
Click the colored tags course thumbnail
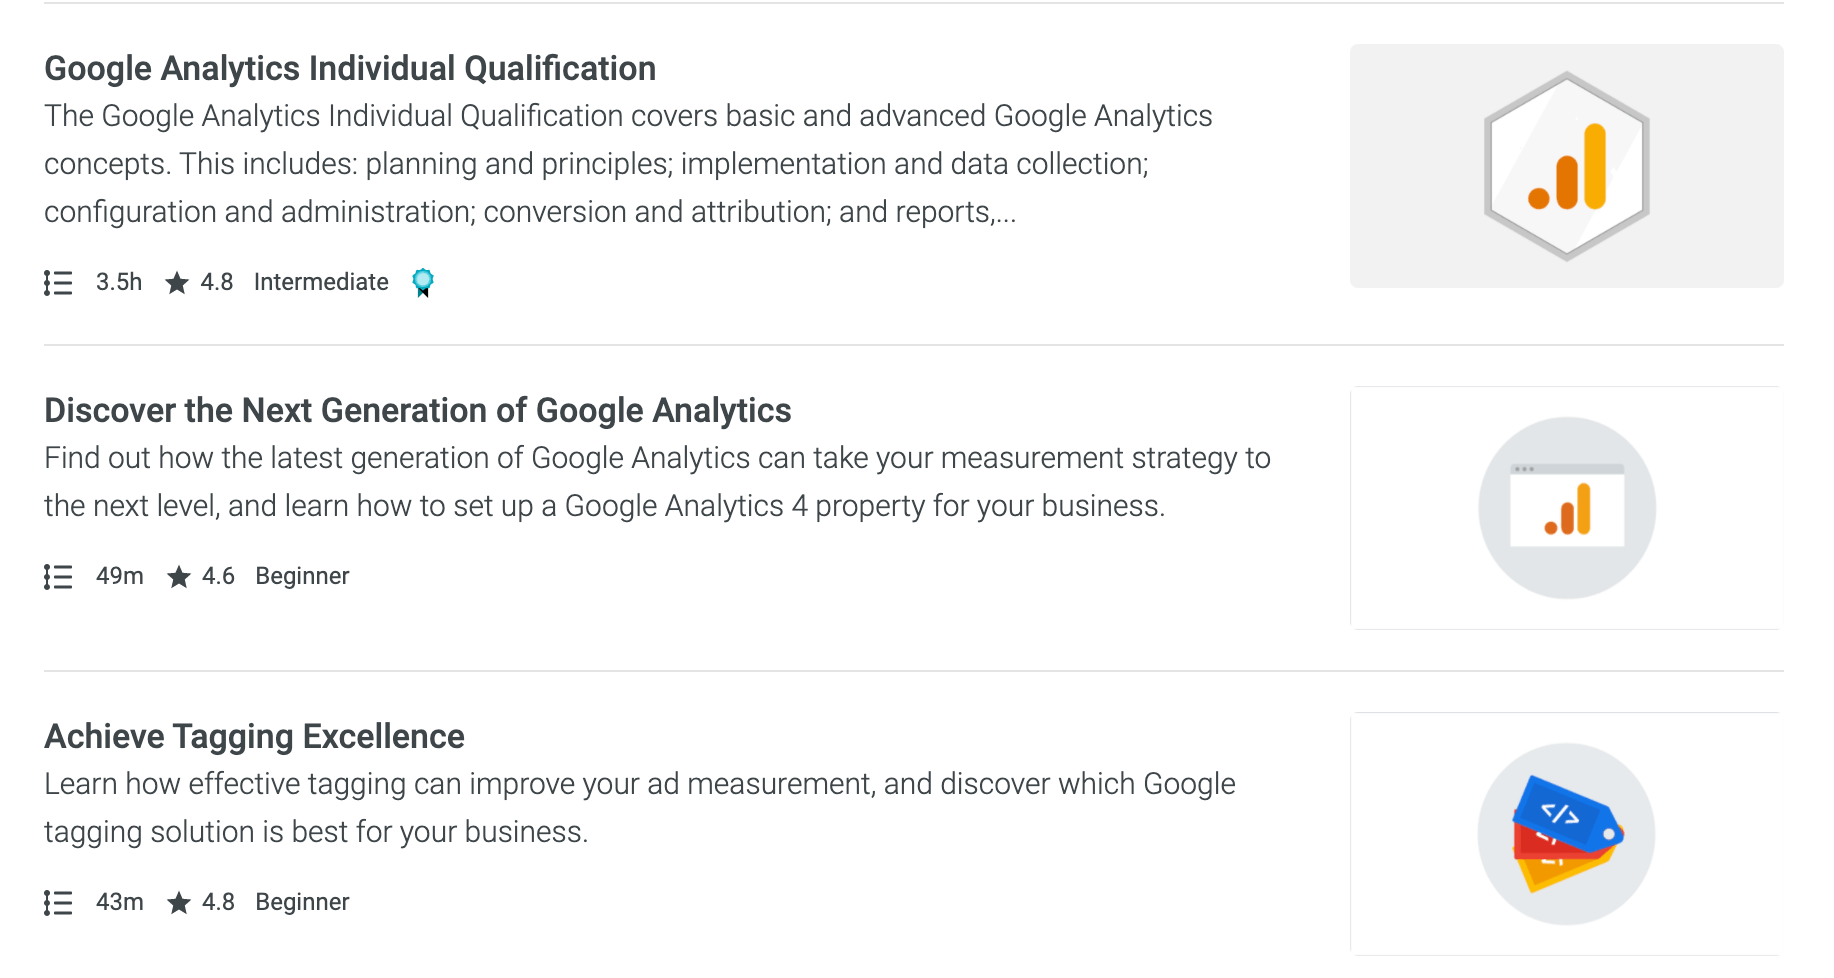coord(1566,833)
